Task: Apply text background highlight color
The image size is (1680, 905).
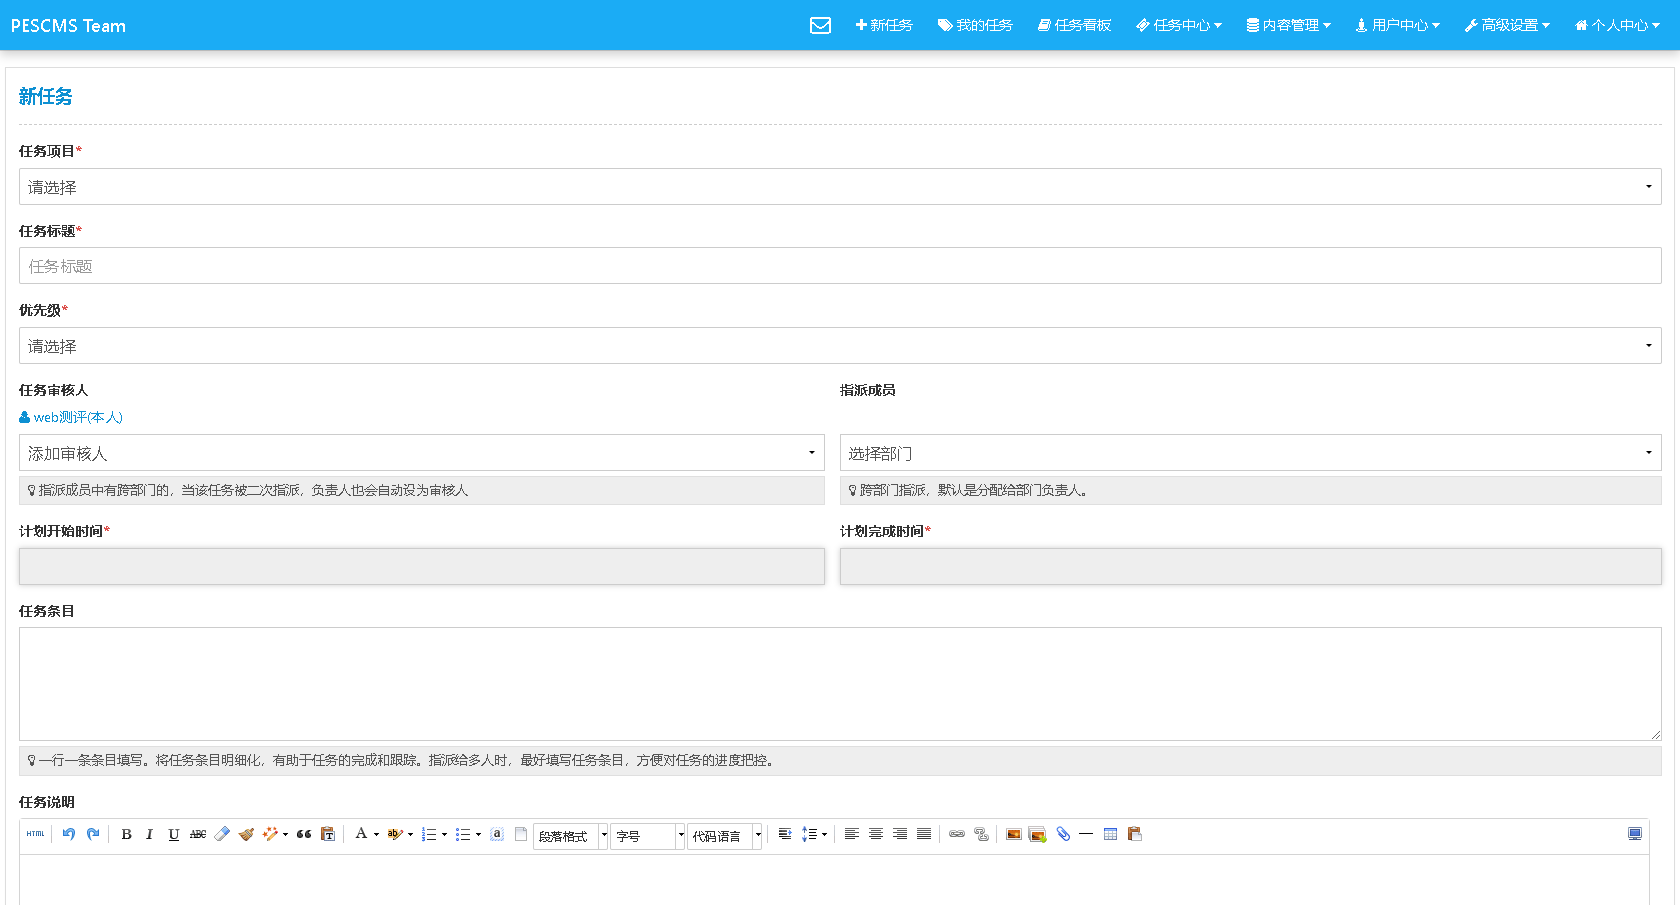Action: tap(395, 834)
